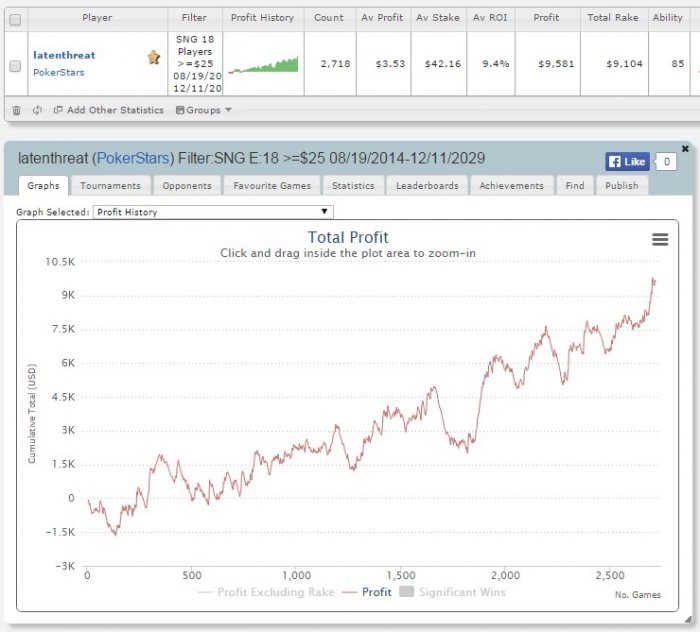Image resolution: width=700 pixels, height=632 pixels.
Task: Click the Facebook Like button
Action: (x=627, y=162)
